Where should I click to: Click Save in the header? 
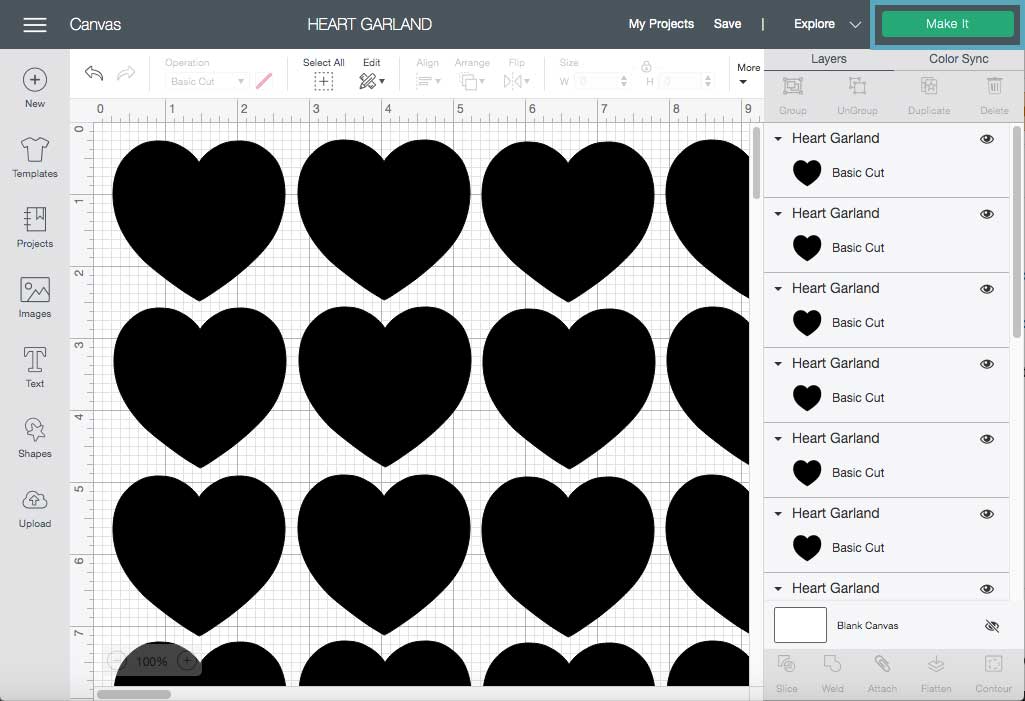click(x=727, y=24)
